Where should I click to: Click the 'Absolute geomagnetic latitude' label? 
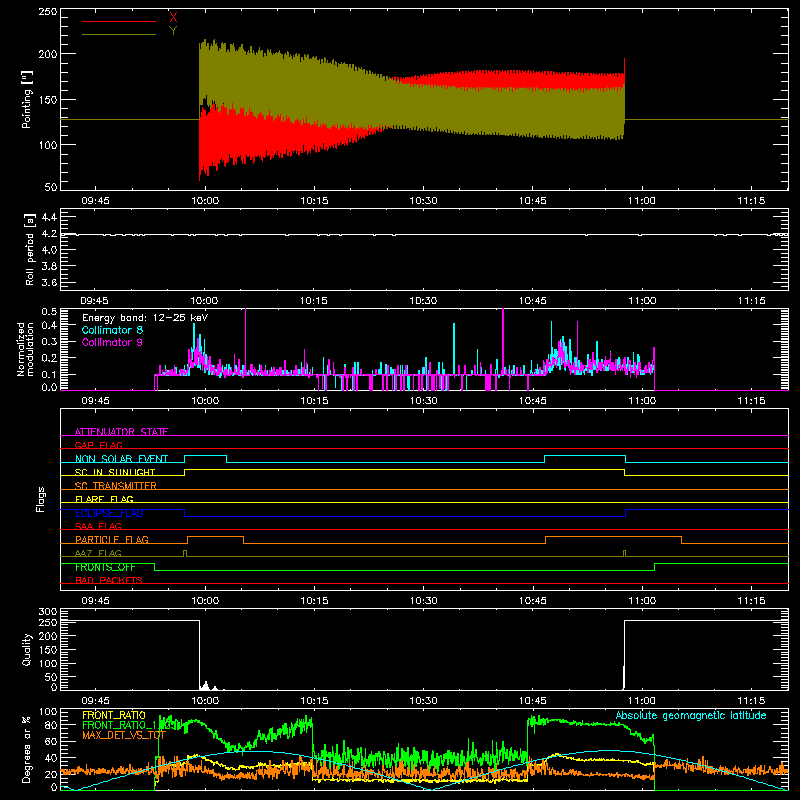tap(691, 715)
